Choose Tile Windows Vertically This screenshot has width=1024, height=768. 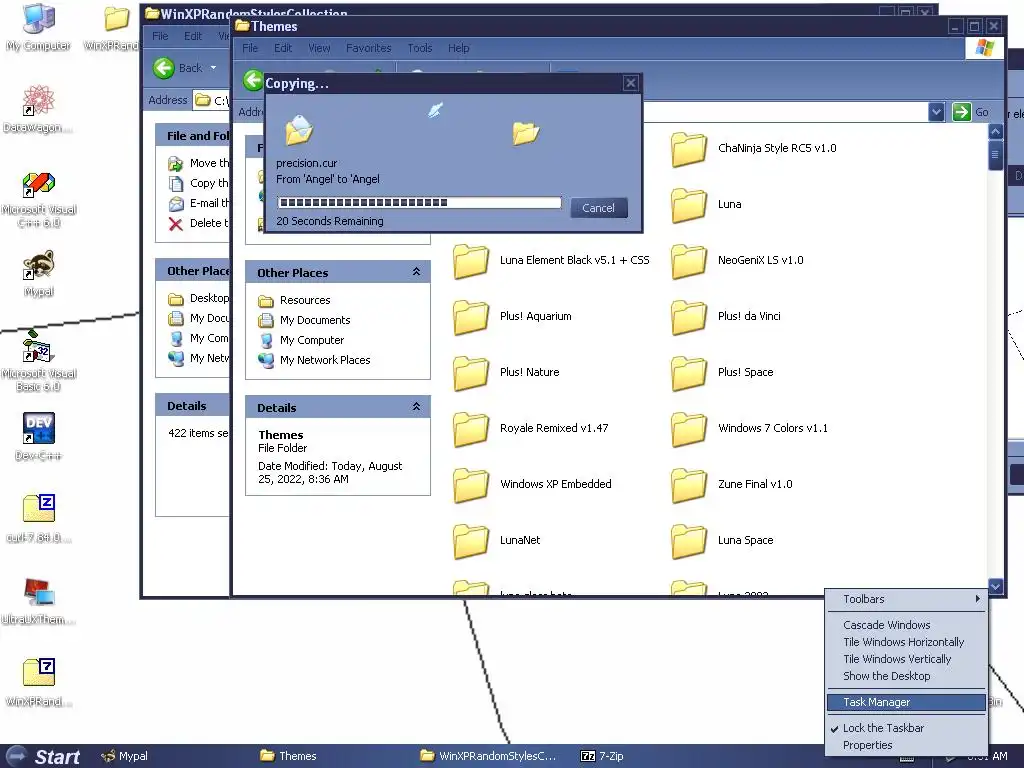coord(906,659)
